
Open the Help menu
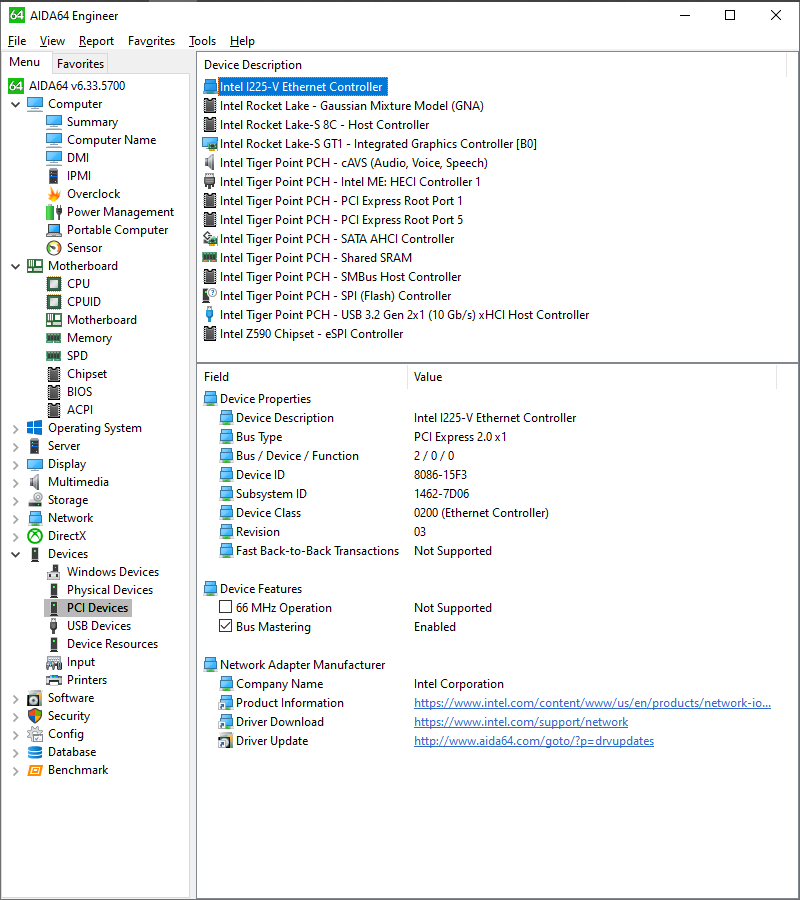[242, 41]
